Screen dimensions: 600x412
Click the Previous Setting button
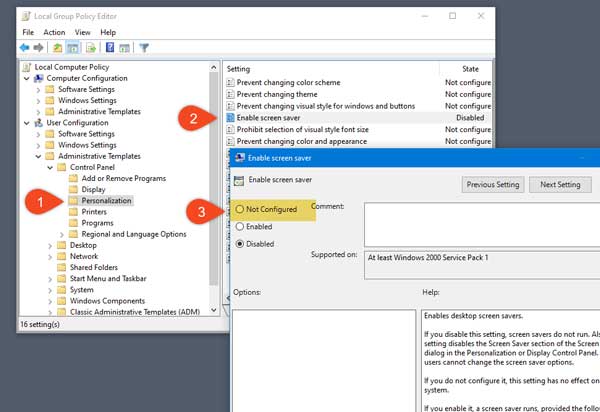(x=494, y=185)
